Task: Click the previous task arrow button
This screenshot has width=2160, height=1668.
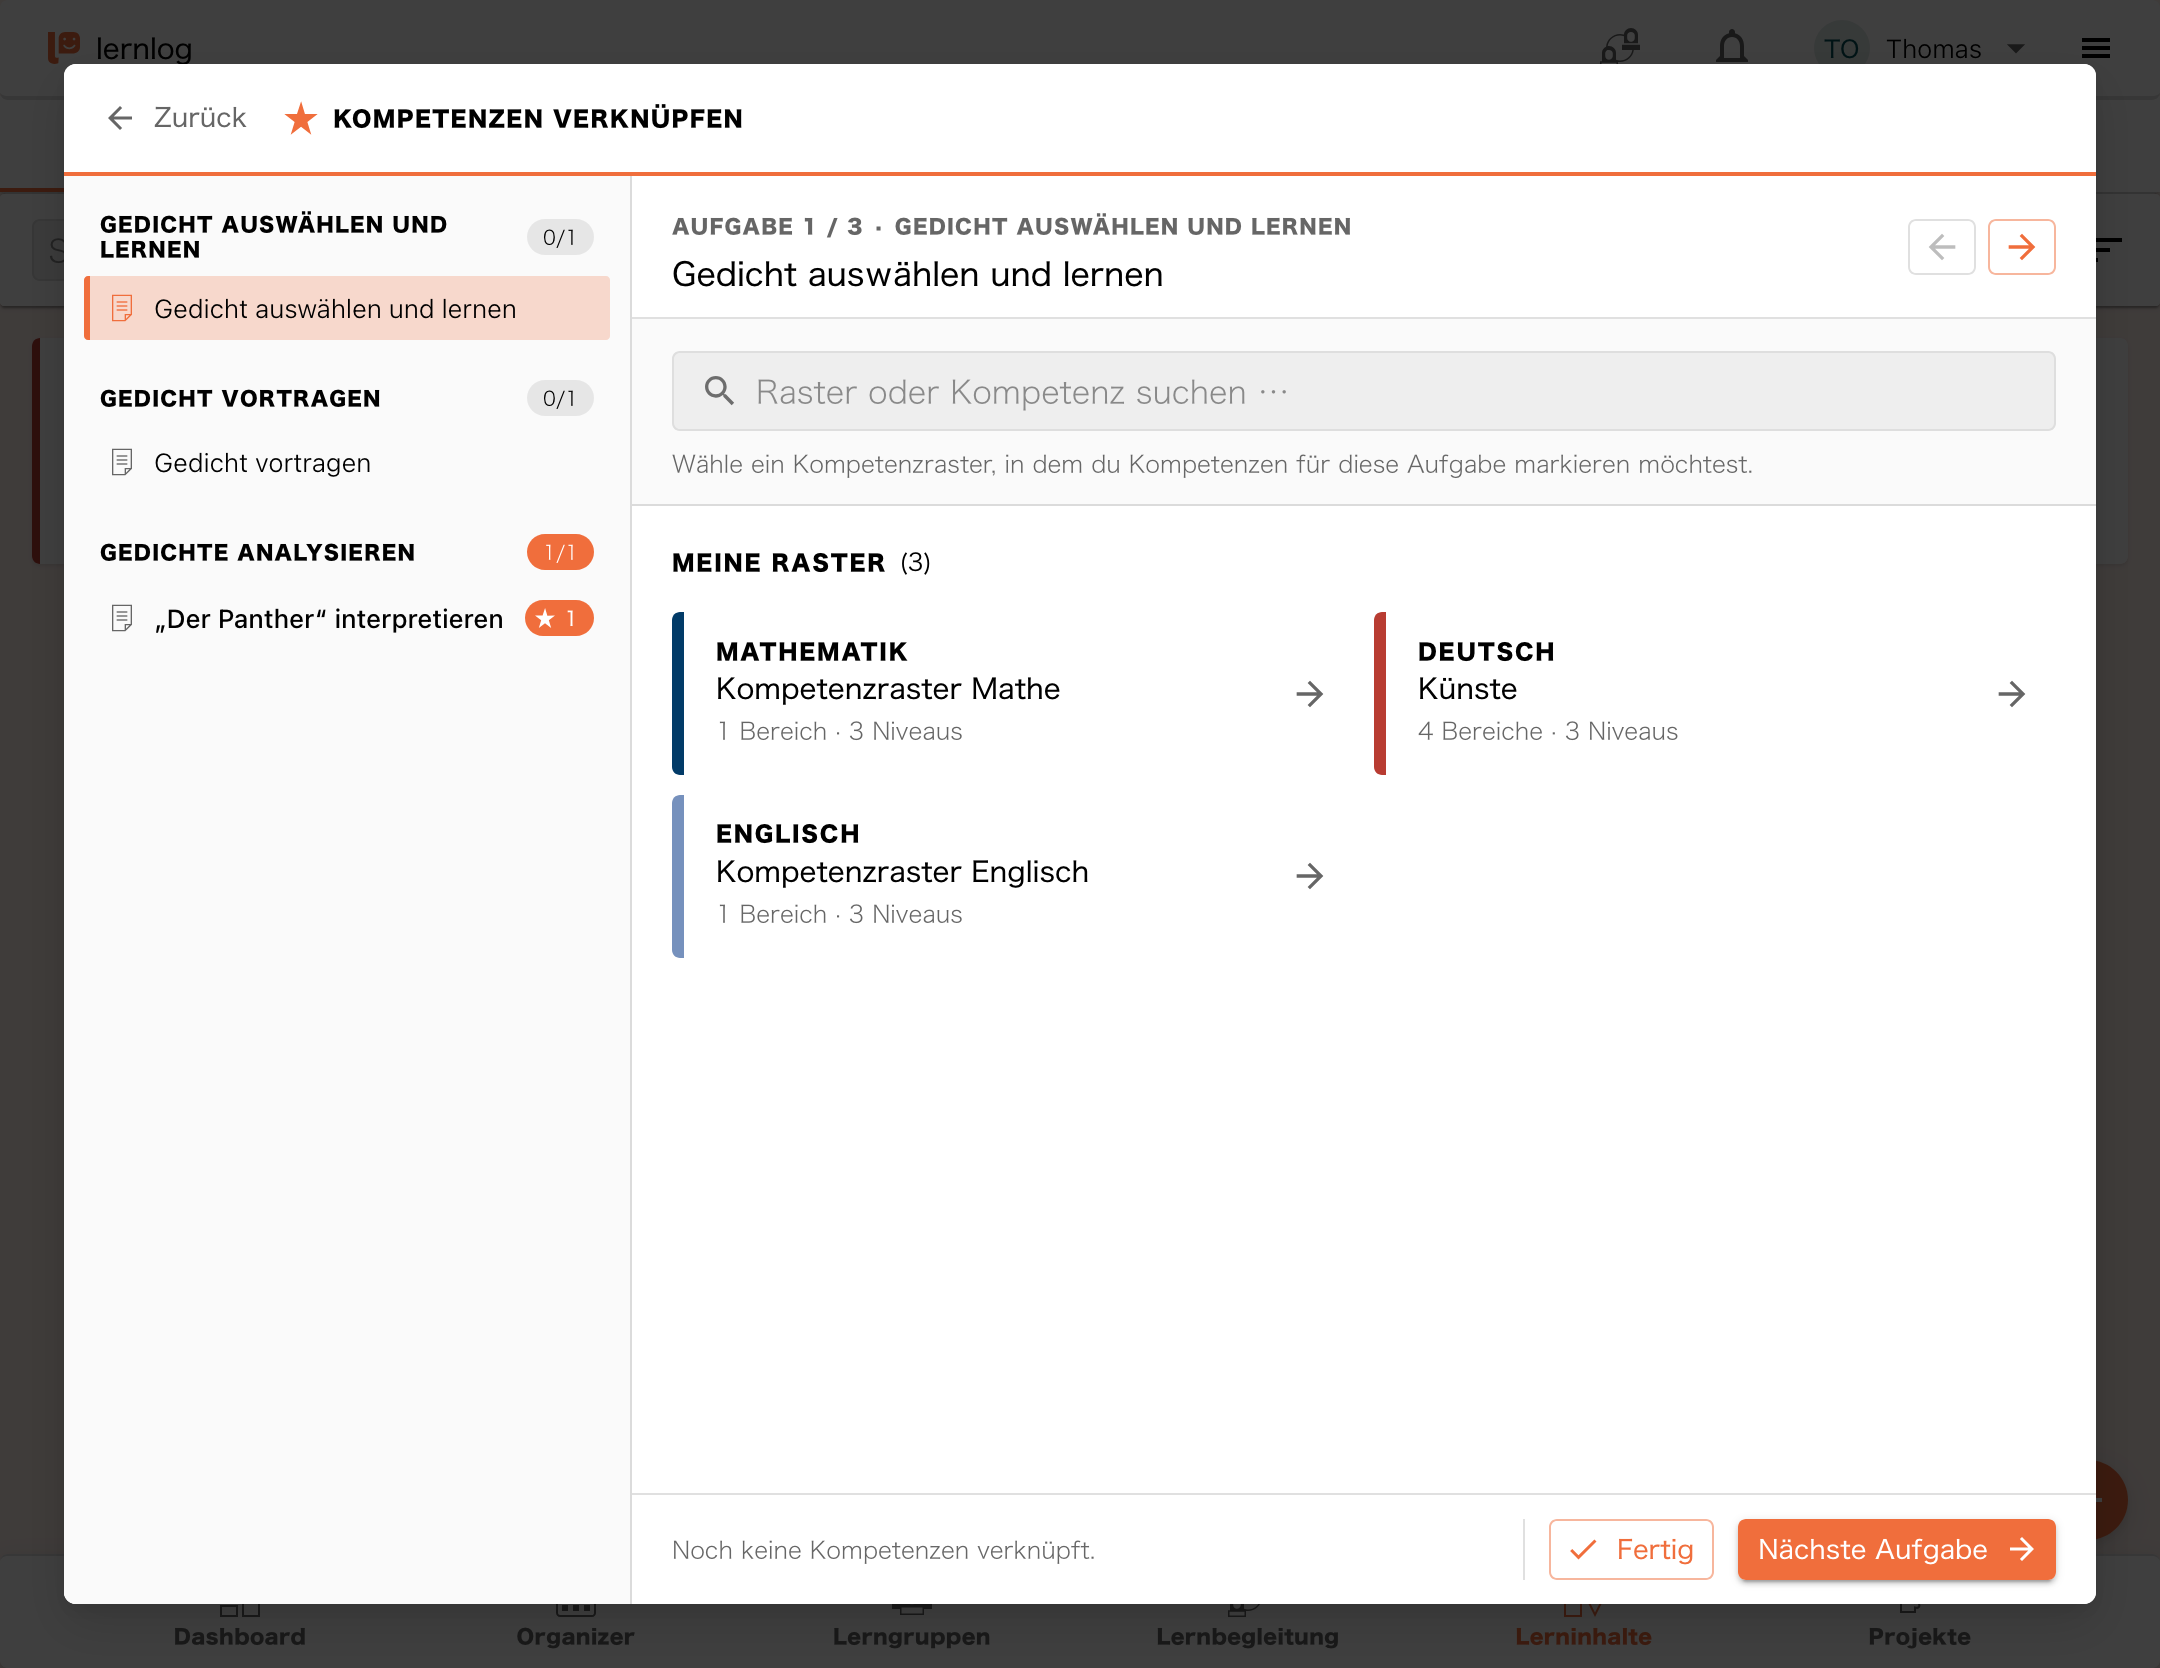Action: (1941, 247)
